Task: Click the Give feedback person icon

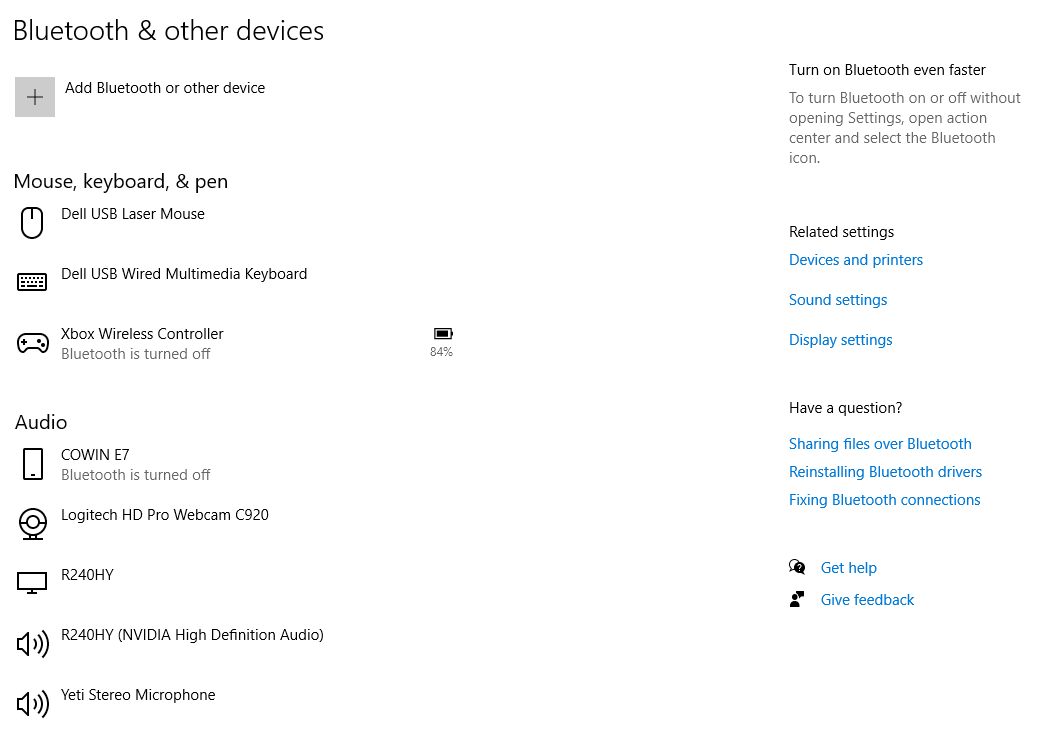Action: tap(797, 599)
